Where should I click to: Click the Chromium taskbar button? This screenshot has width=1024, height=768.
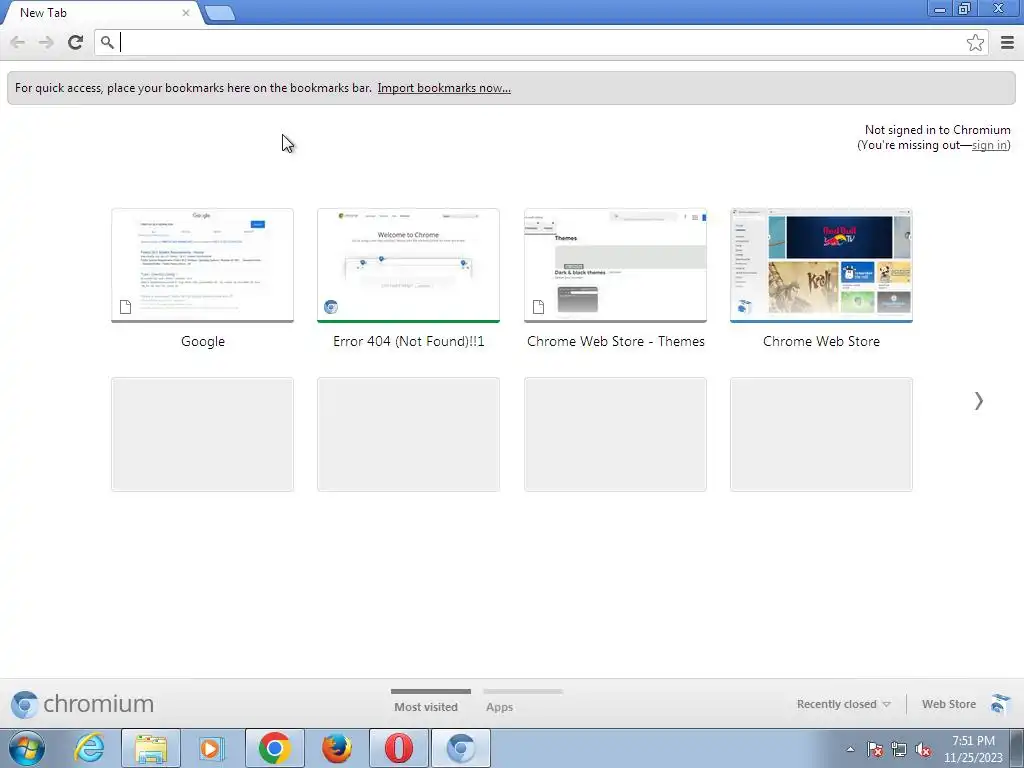460,748
